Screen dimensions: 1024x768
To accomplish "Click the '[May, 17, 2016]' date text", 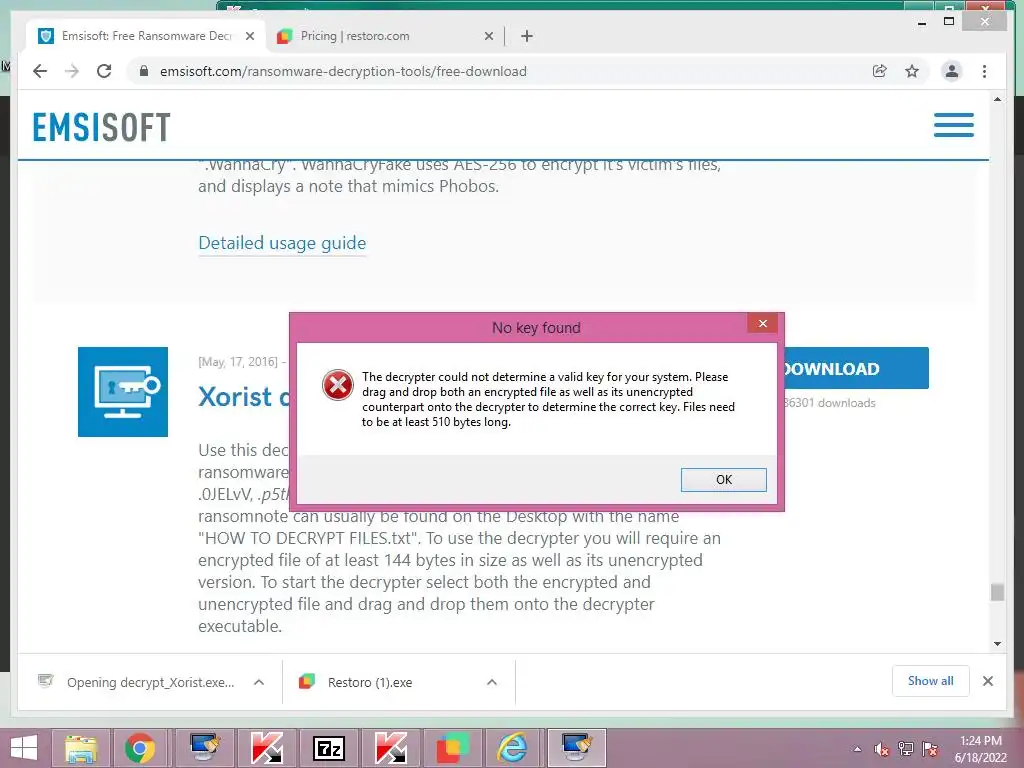I will pyautogui.click(x=238, y=362).
